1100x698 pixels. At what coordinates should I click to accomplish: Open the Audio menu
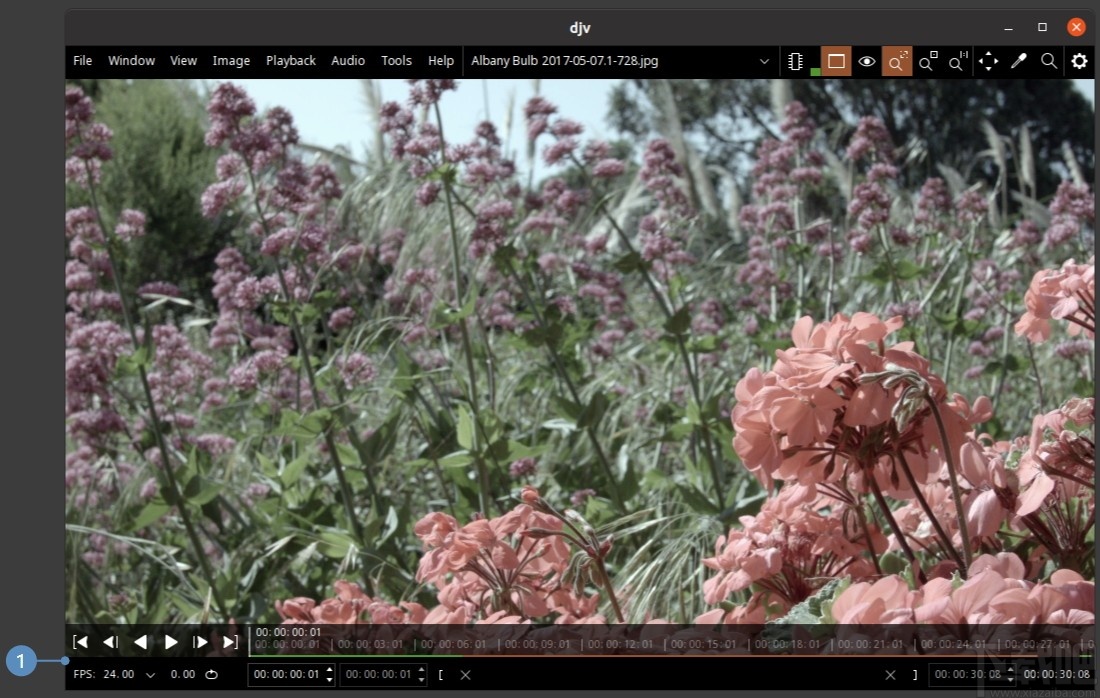point(348,61)
